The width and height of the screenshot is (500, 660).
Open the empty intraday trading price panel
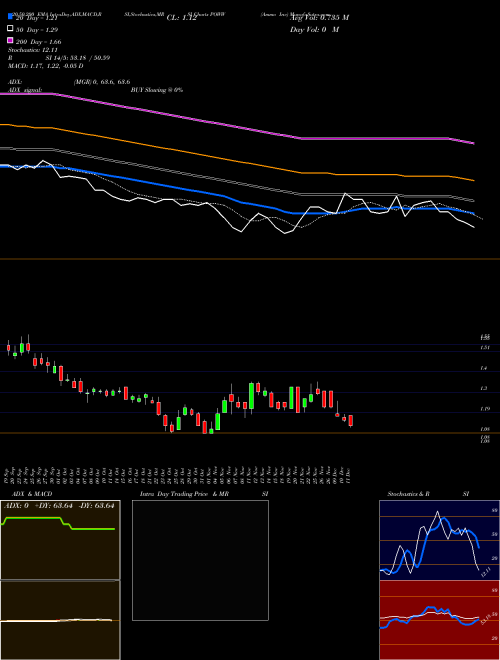click(x=200, y=560)
